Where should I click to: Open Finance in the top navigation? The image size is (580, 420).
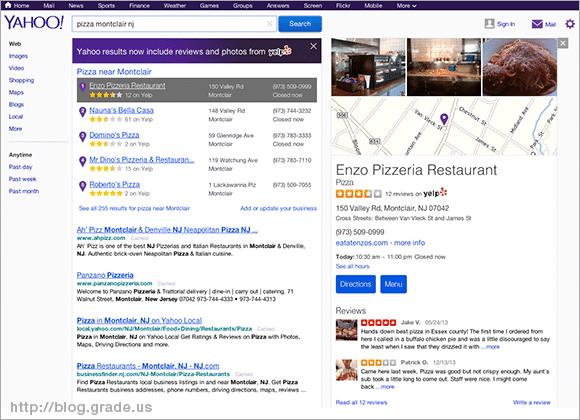[x=139, y=6]
